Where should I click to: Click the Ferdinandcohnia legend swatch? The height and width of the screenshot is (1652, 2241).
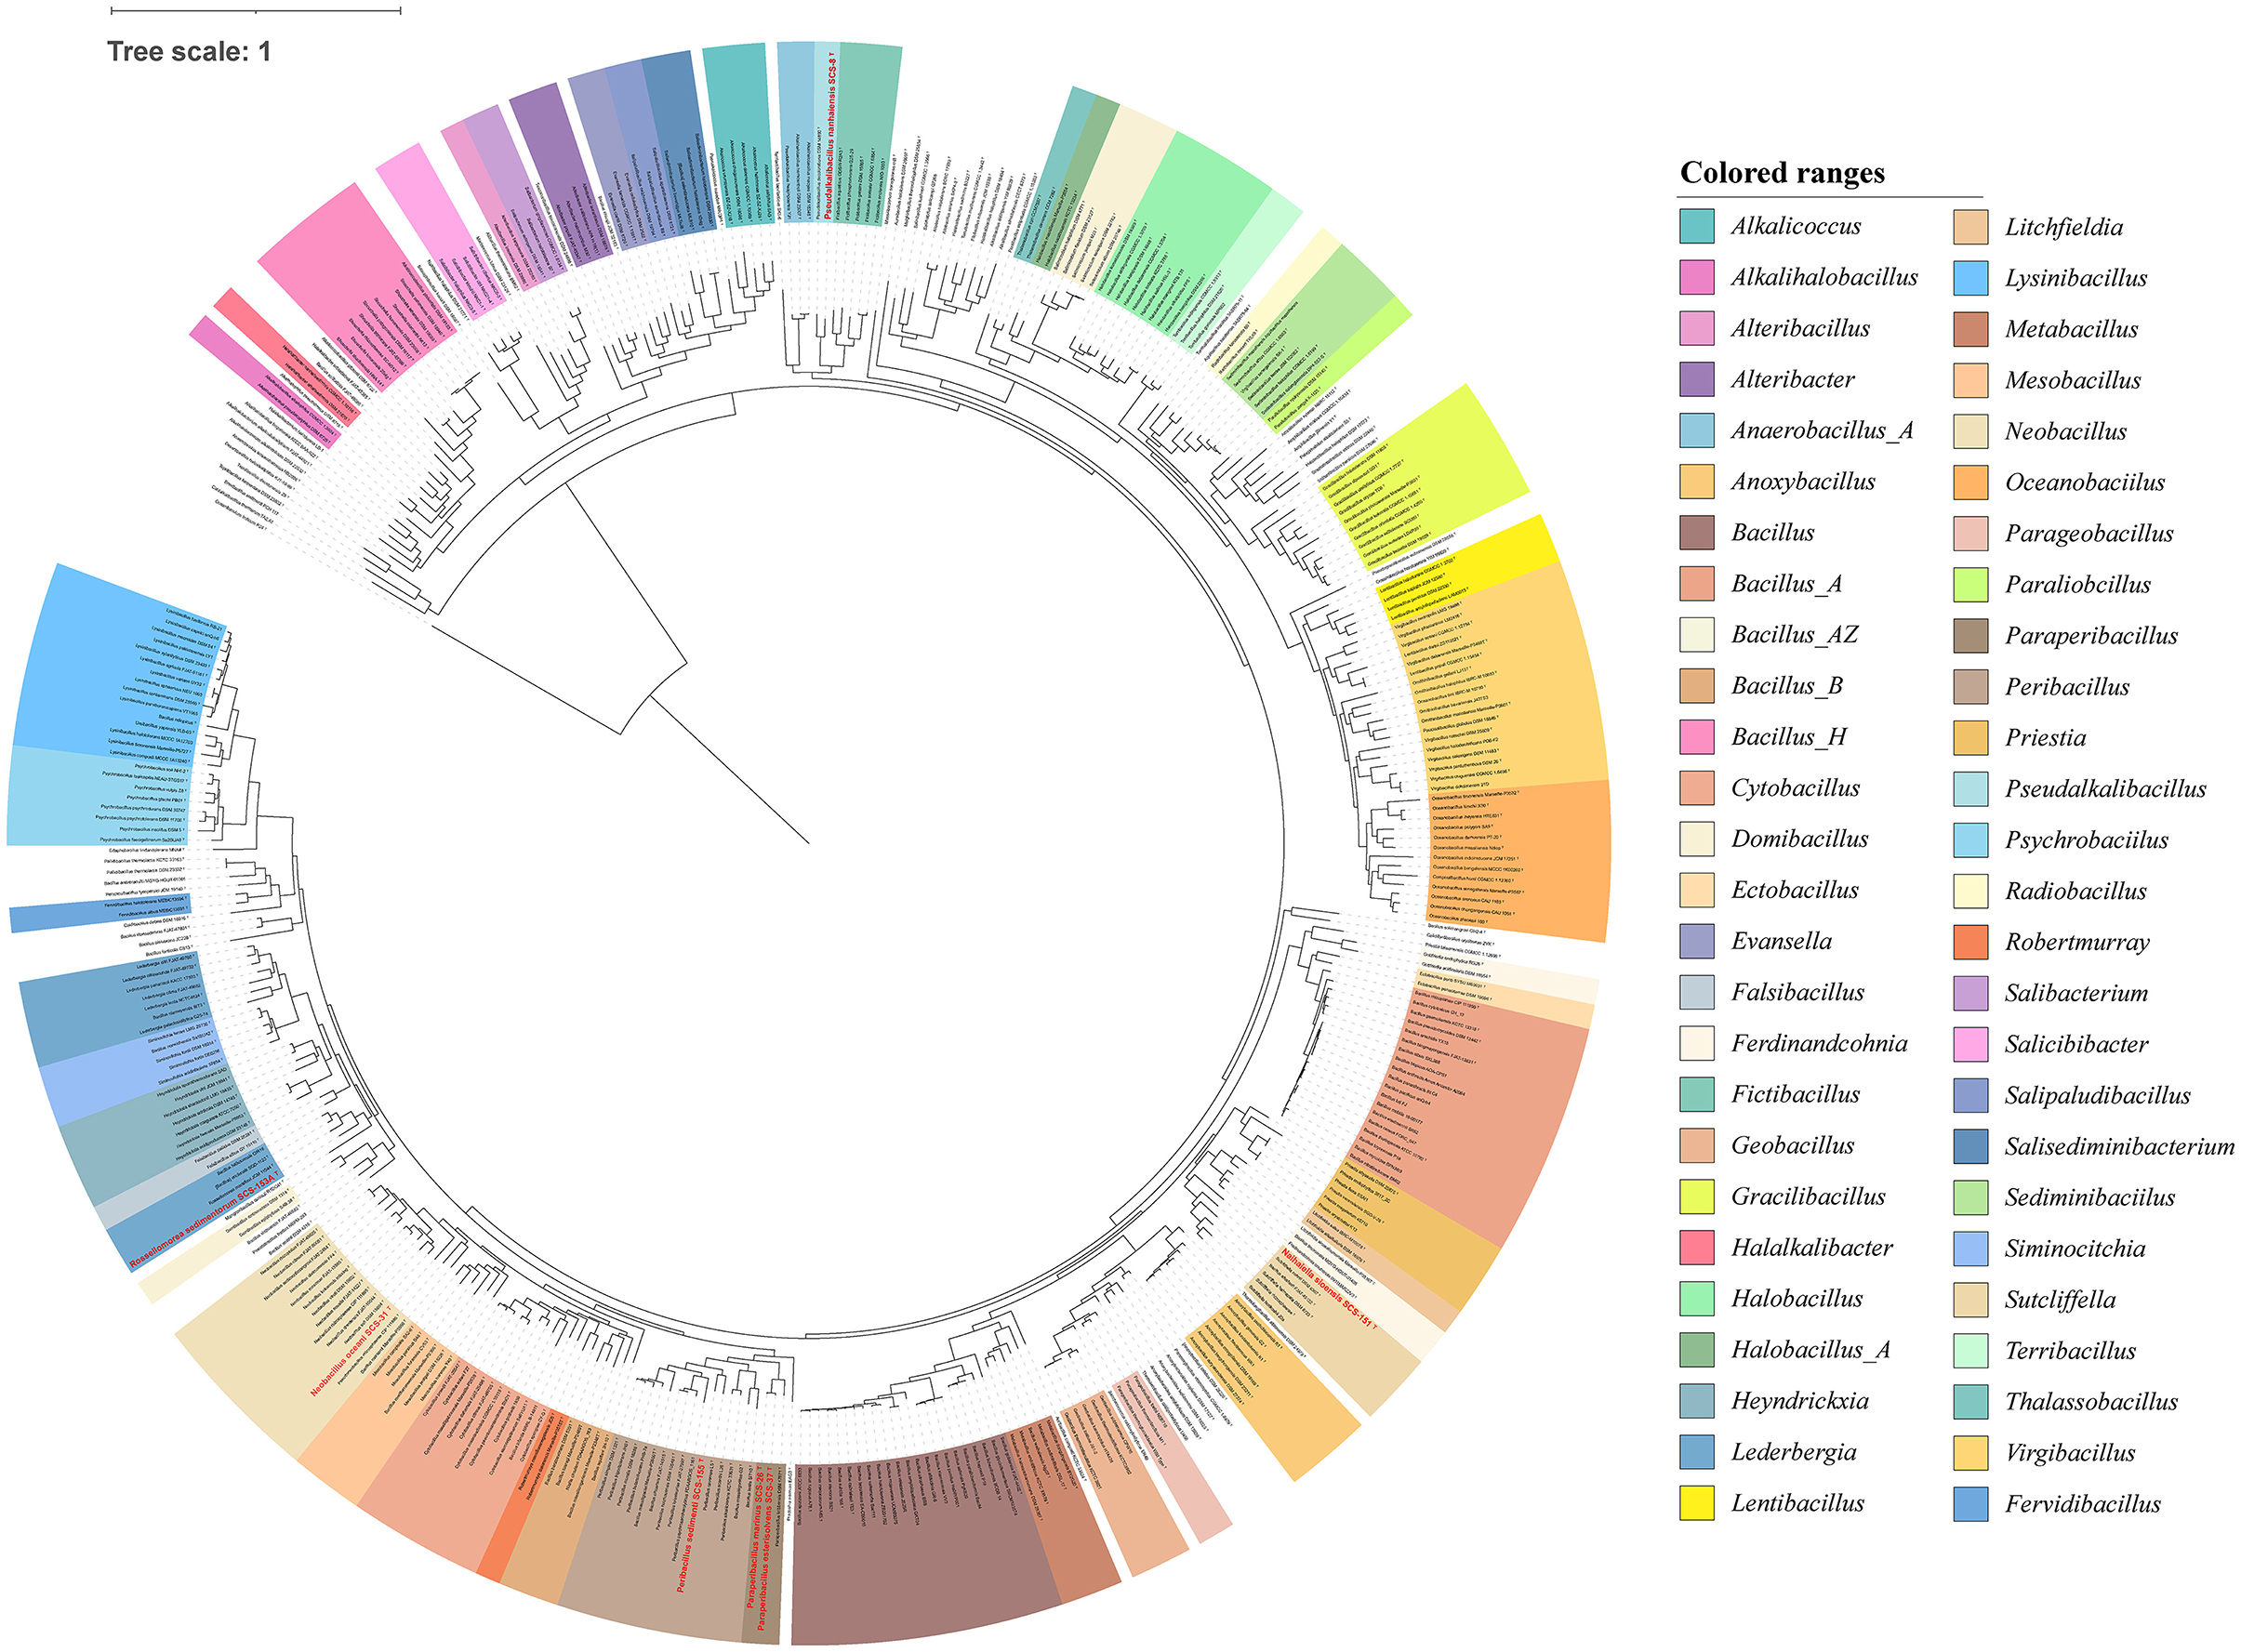[1696, 1043]
